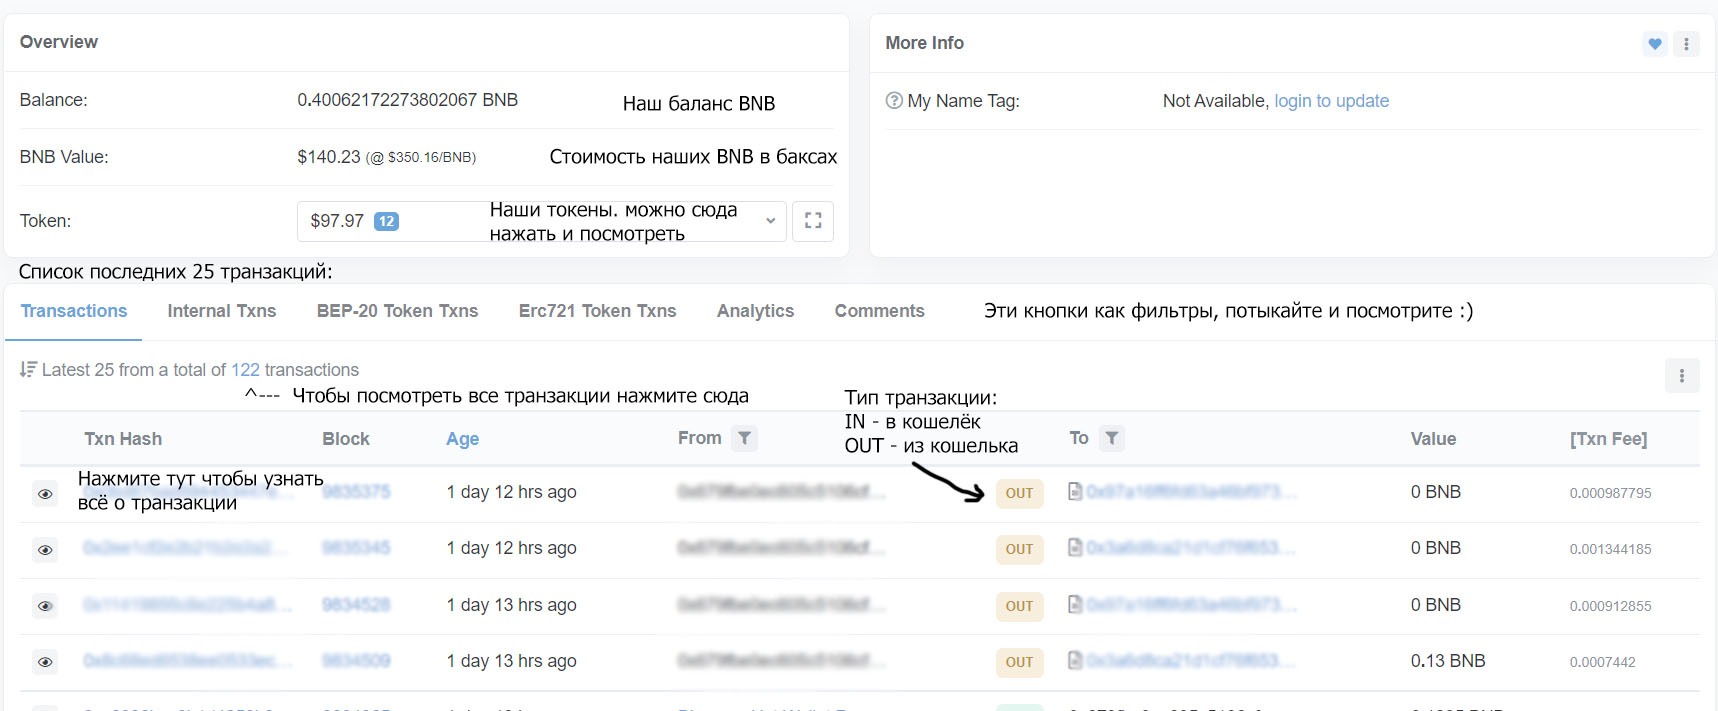Click the From column filter icon
Viewport: 1718px width, 711px height.
[744, 438]
